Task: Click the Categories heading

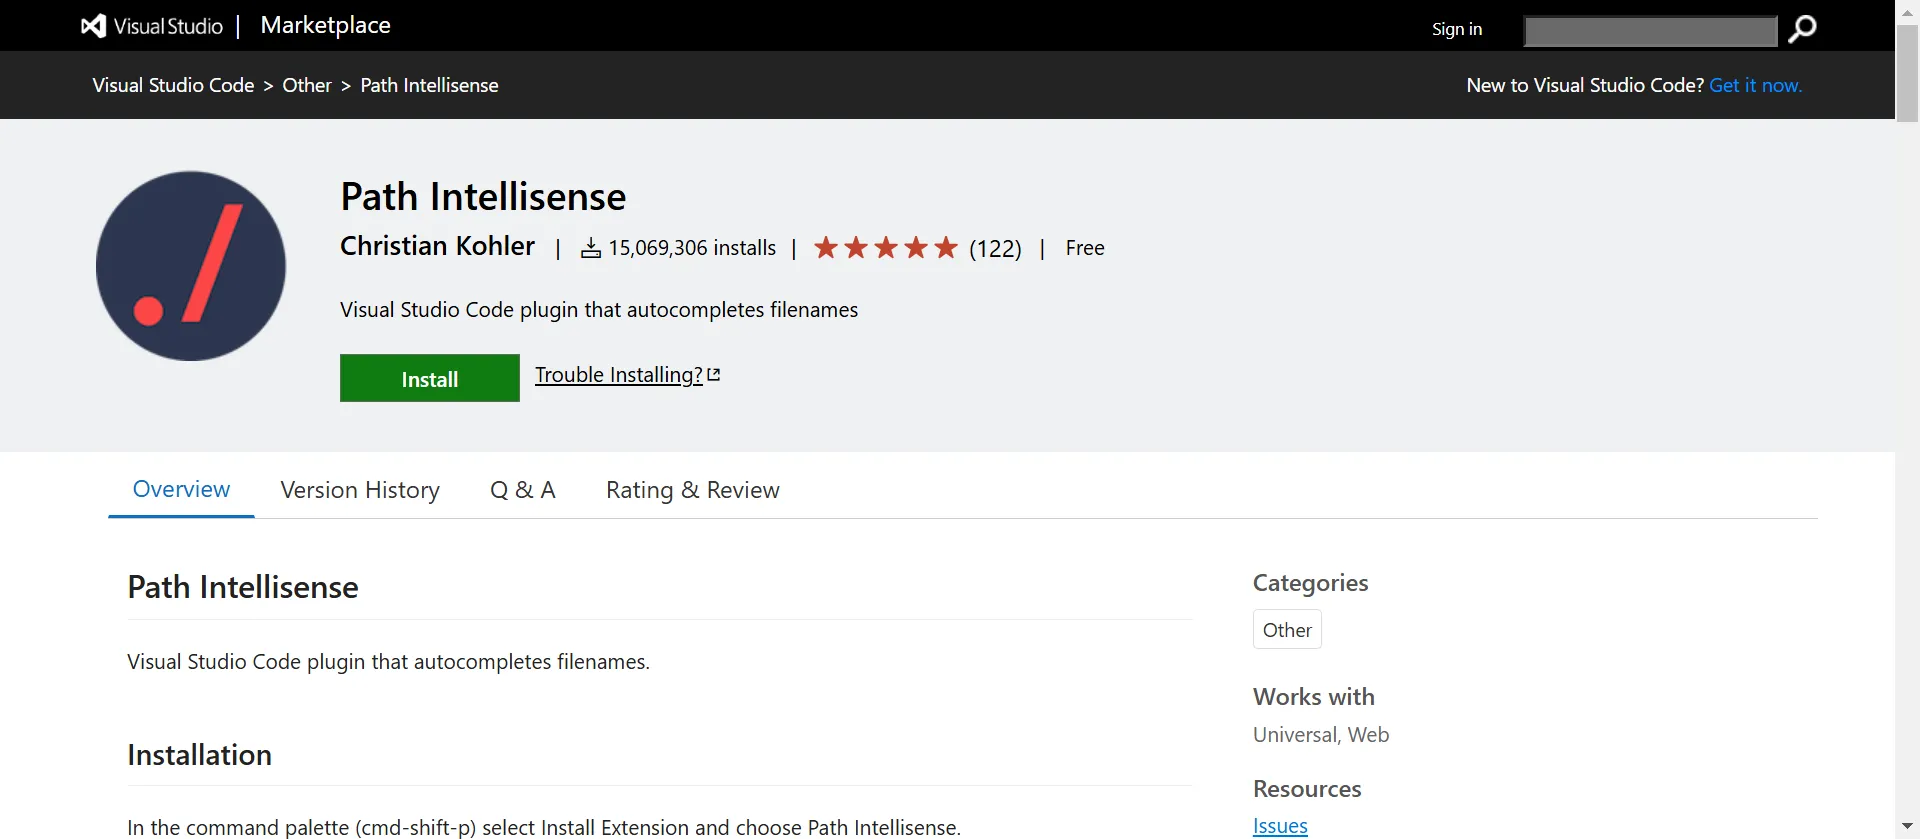Action: 1311,583
